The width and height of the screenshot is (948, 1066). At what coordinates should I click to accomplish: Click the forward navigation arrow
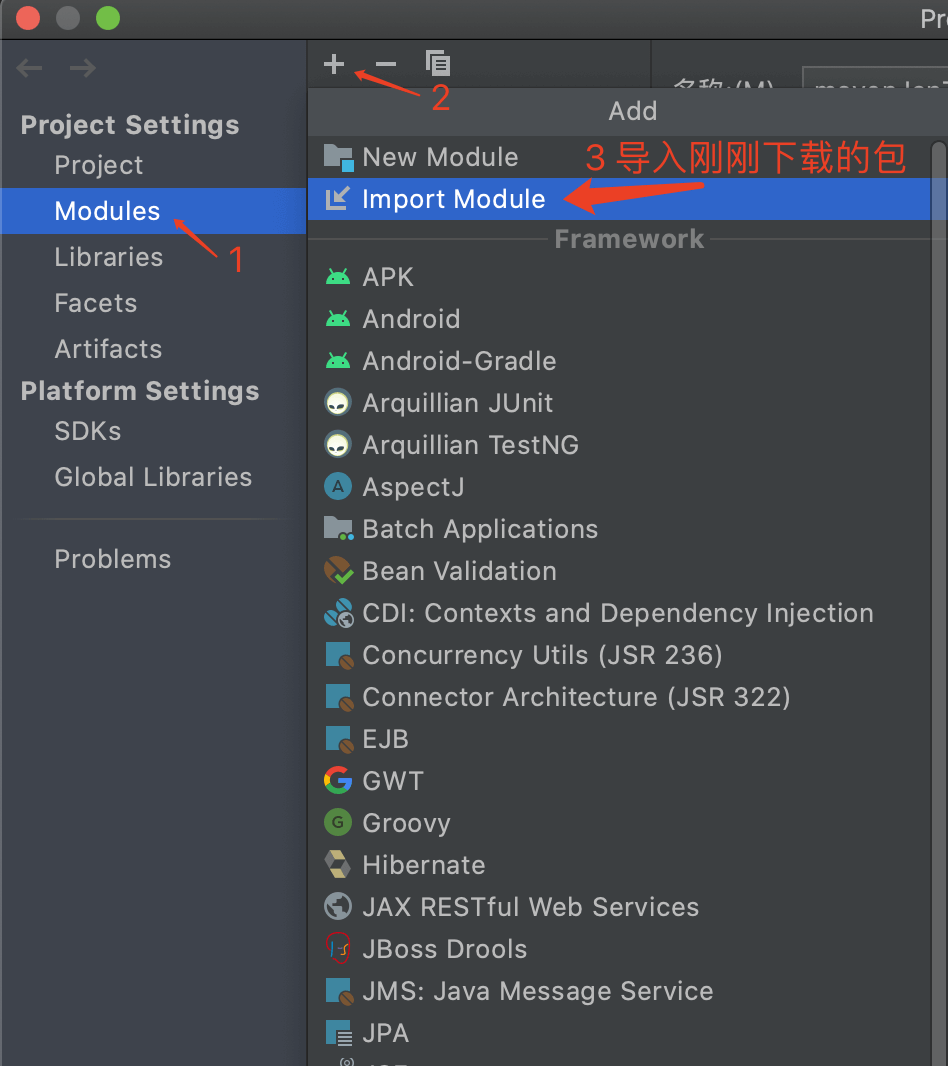83,68
